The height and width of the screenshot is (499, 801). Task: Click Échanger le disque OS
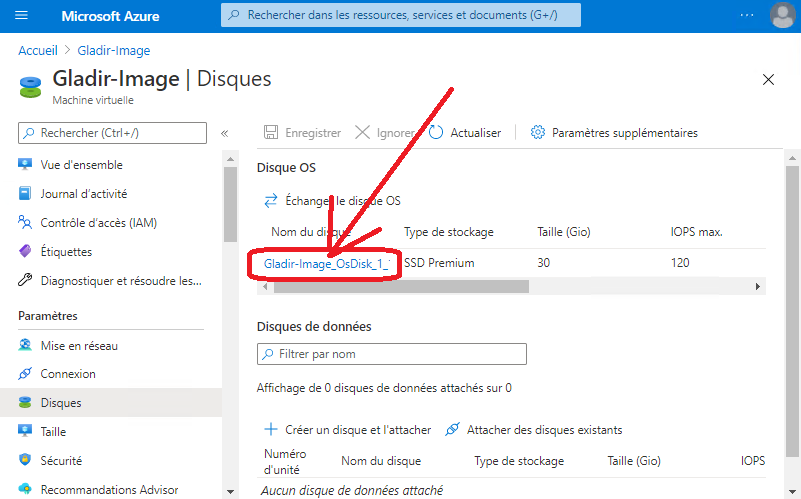click(333, 201)
